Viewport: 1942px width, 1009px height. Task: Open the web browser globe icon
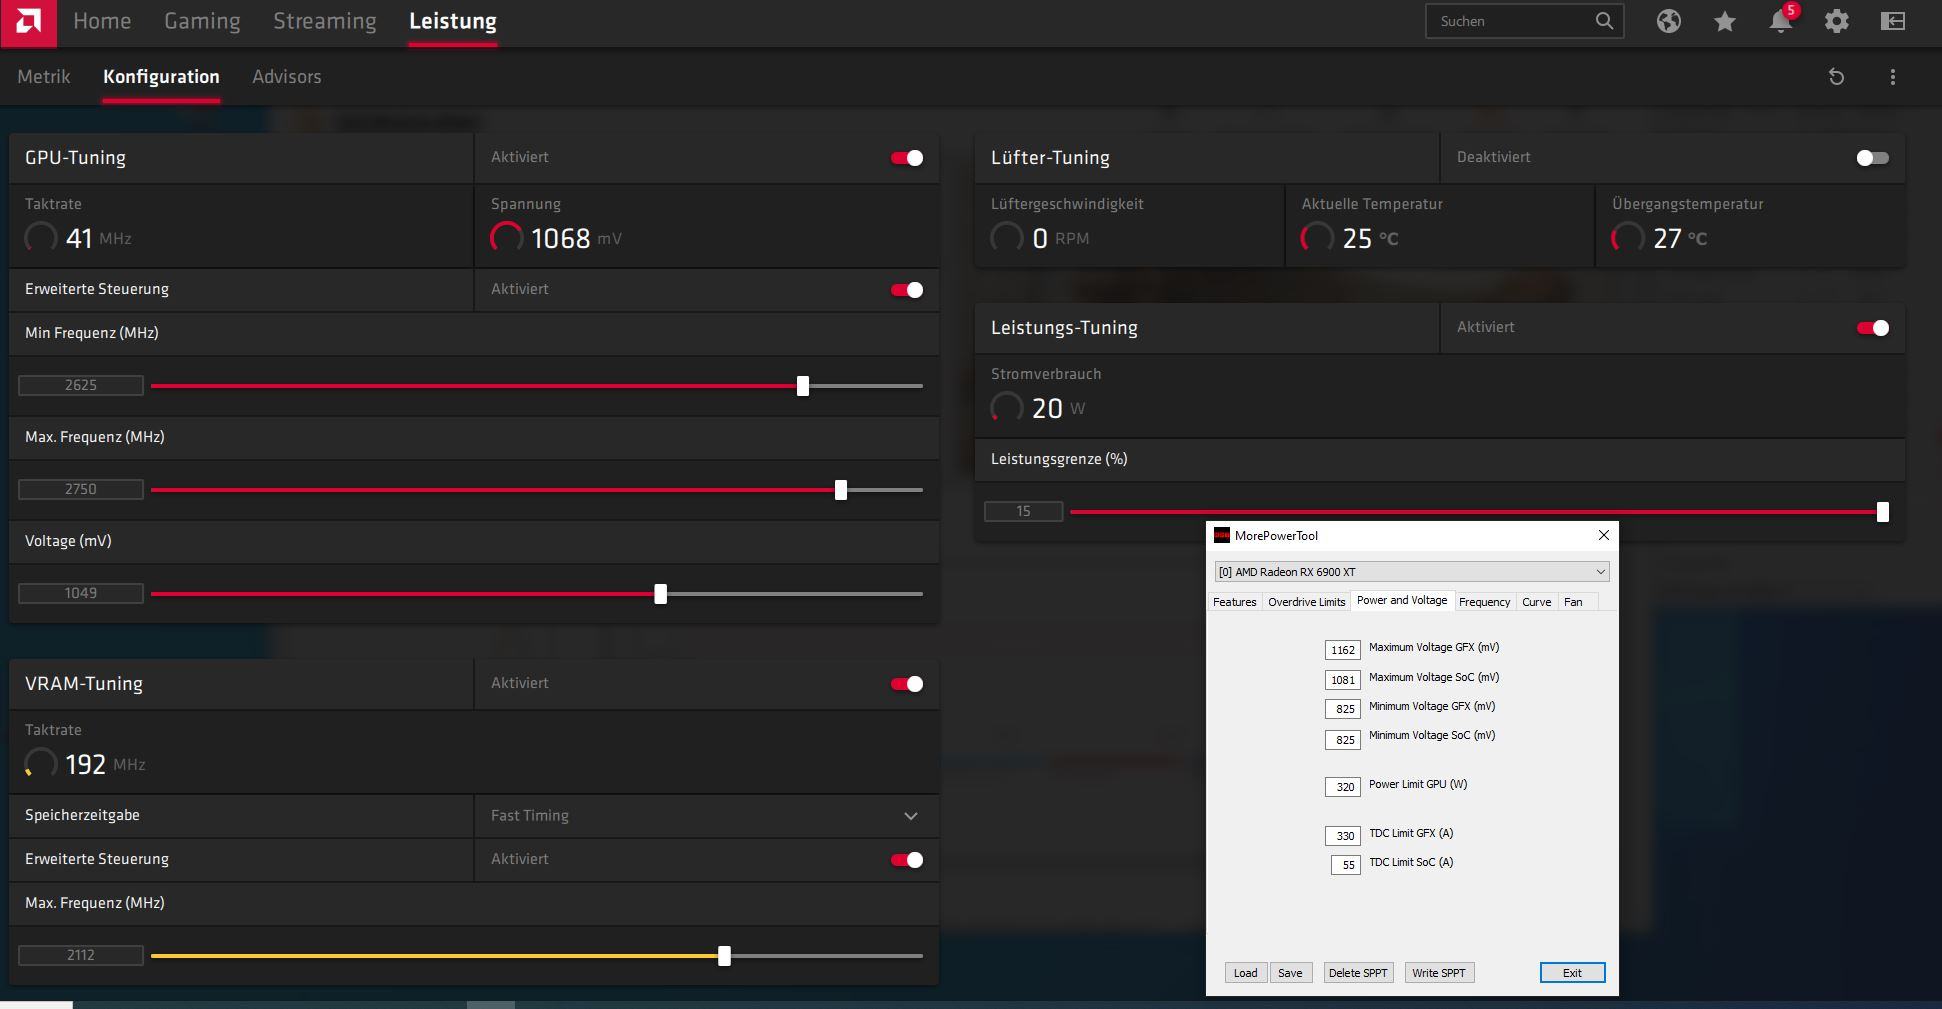1668,21
